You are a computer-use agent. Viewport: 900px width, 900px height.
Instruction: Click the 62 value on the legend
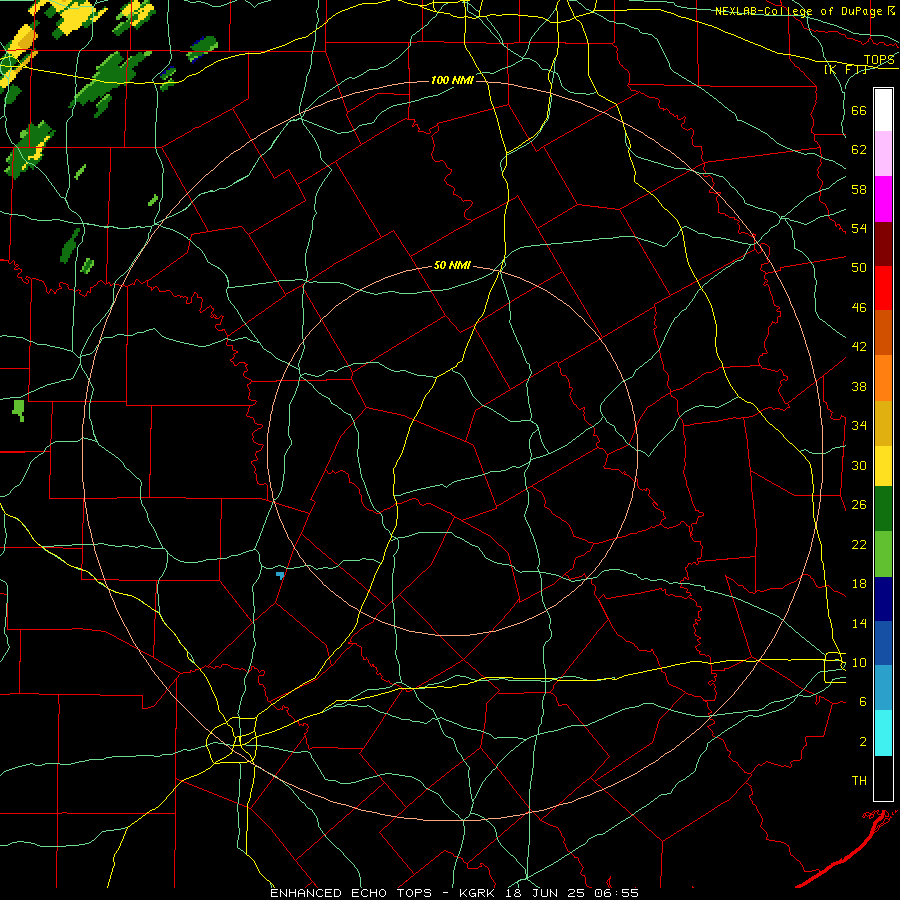859,150
